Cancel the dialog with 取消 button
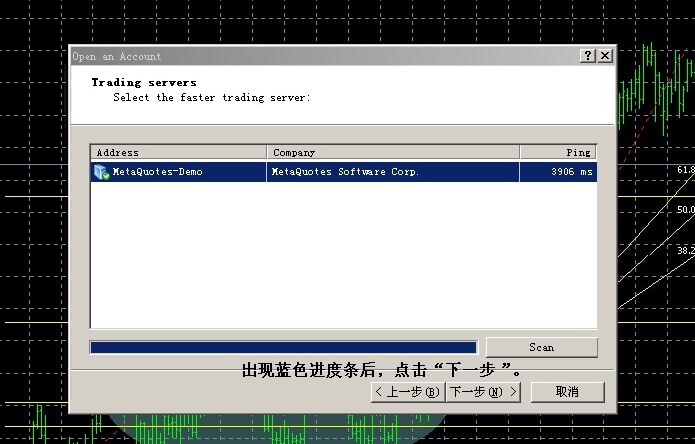 coord(567,392)
